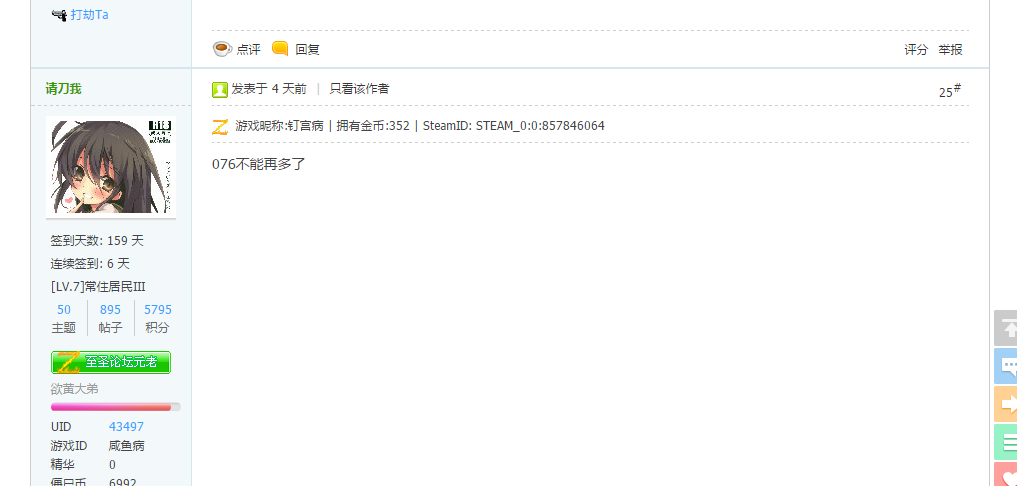Click 只看该作者 to filter posts
The width and height of the screenshot is (1017, 486).
359,89
